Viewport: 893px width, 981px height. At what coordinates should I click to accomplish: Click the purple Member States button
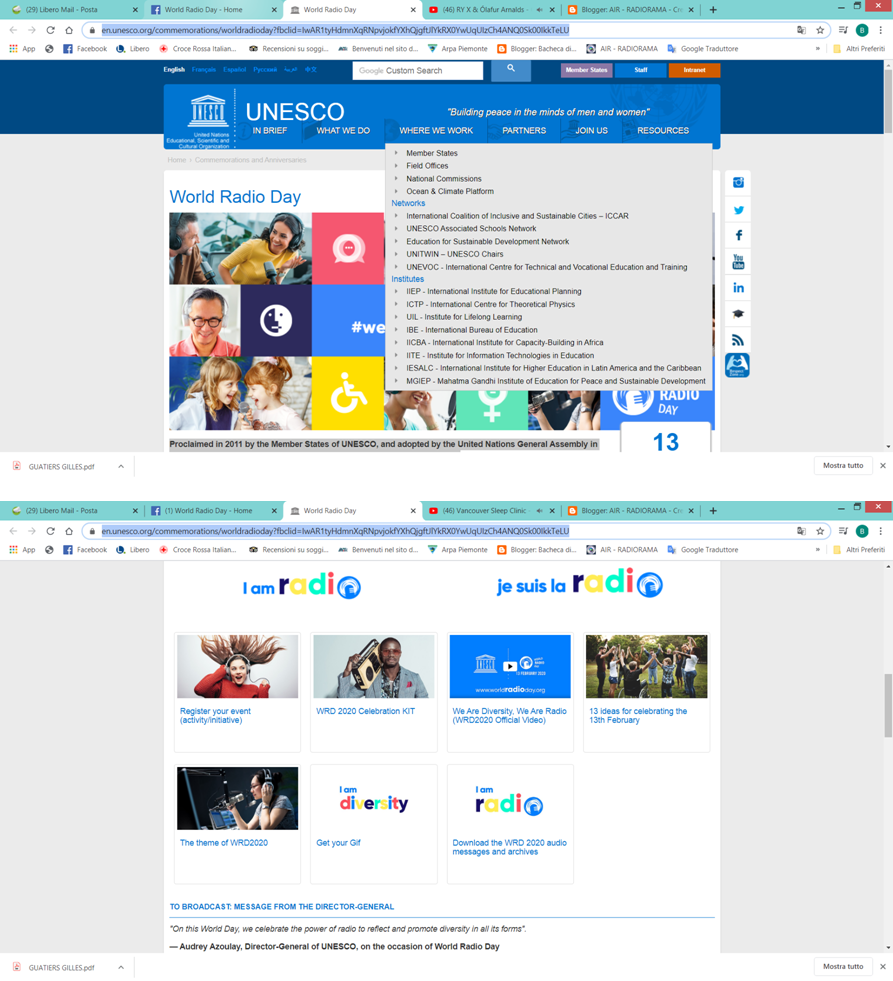[x=586, y=70]
